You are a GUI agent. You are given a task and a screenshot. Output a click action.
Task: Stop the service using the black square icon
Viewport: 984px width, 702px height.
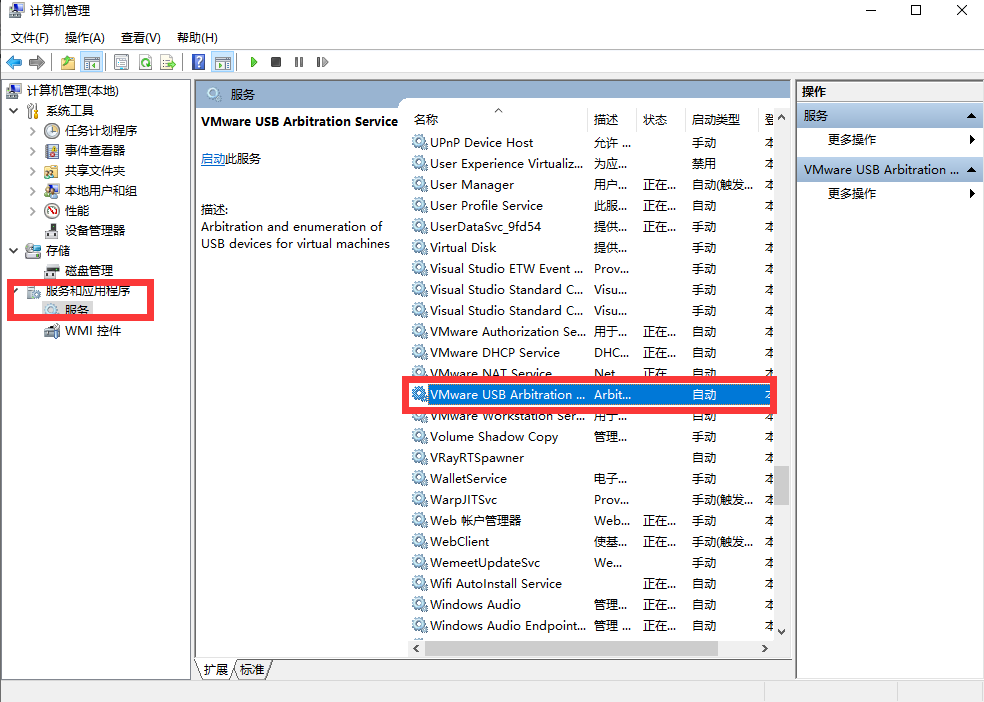click(277, 62)
